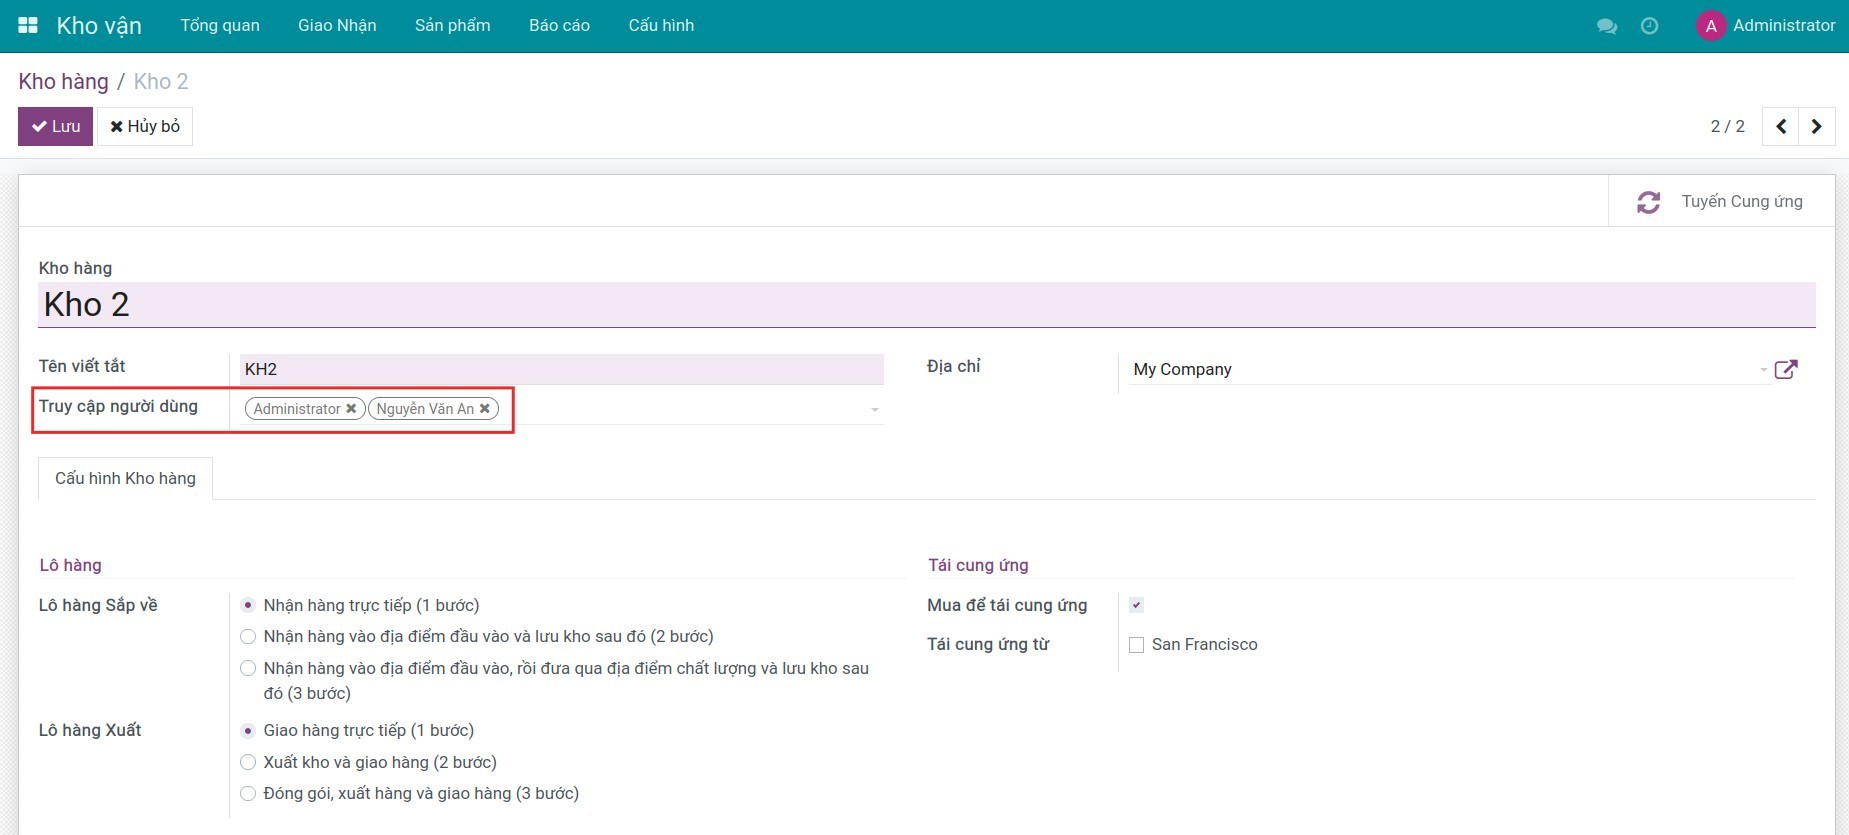Go to next record arrow
This screenshot has width=1849, height=835.
1816,127
